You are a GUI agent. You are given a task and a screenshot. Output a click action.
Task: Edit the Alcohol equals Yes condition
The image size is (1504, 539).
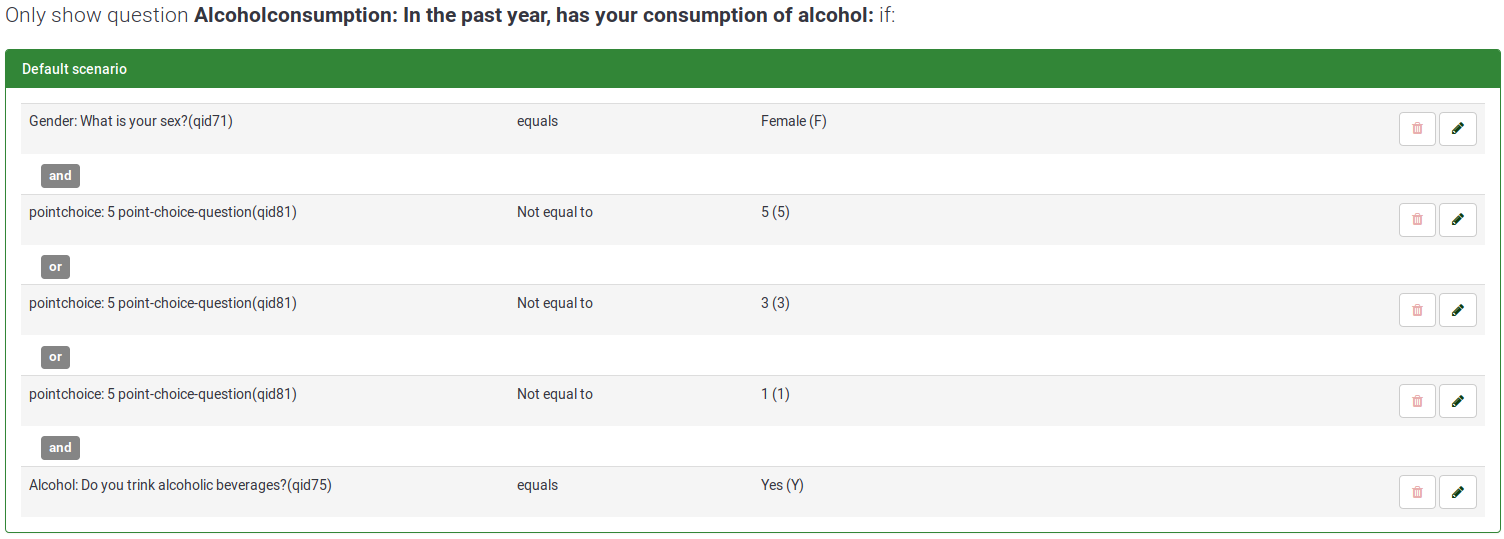(1457, 492)
